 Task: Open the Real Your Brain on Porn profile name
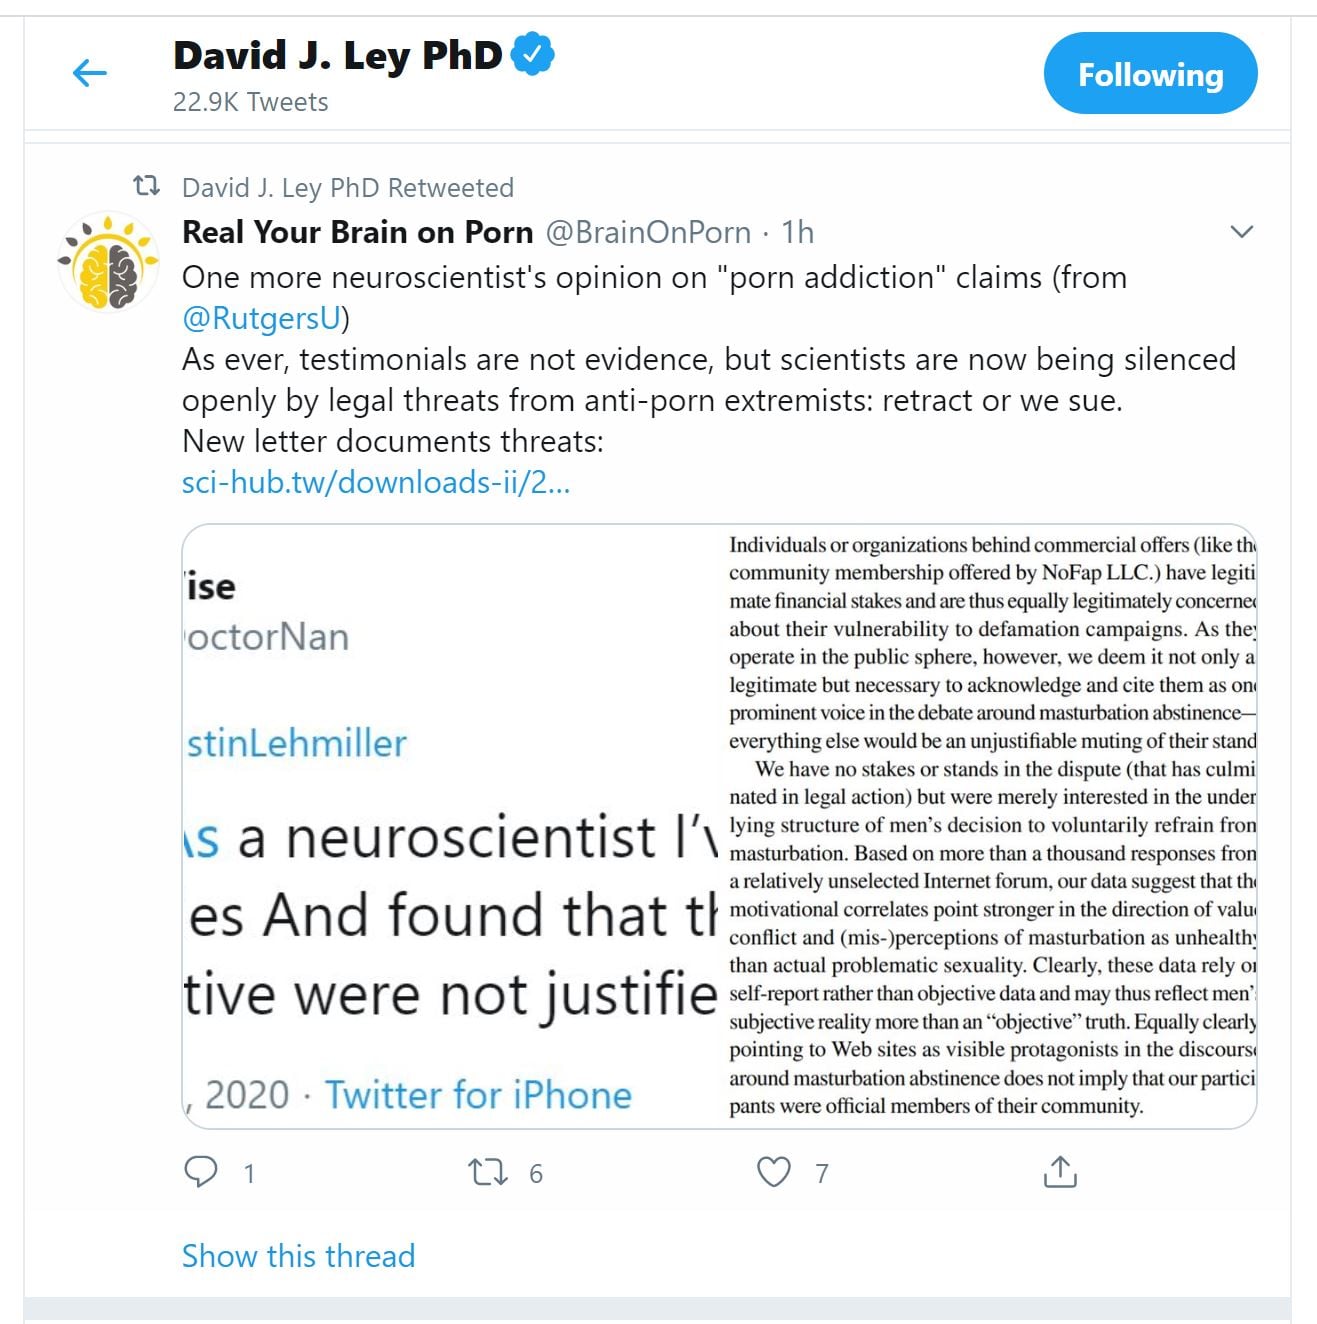click(358, 232)
